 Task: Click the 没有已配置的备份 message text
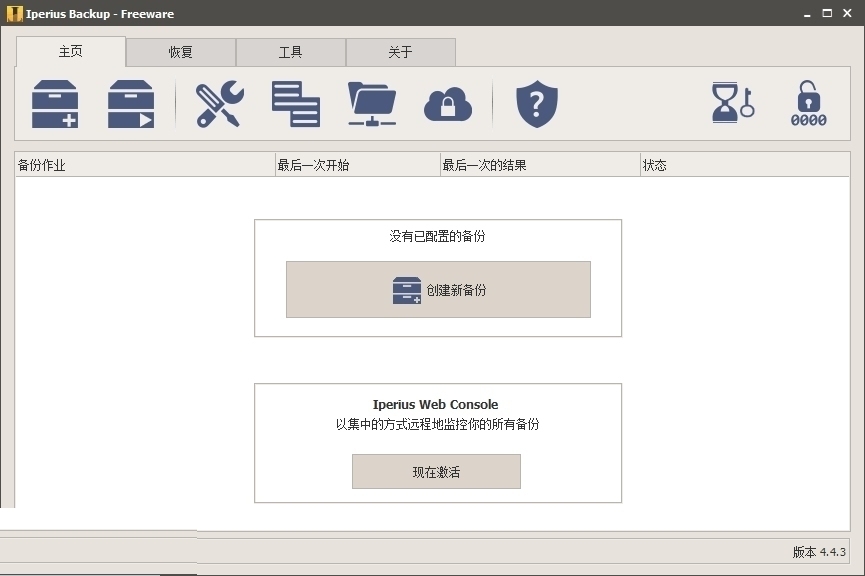(x=437, y=236)
